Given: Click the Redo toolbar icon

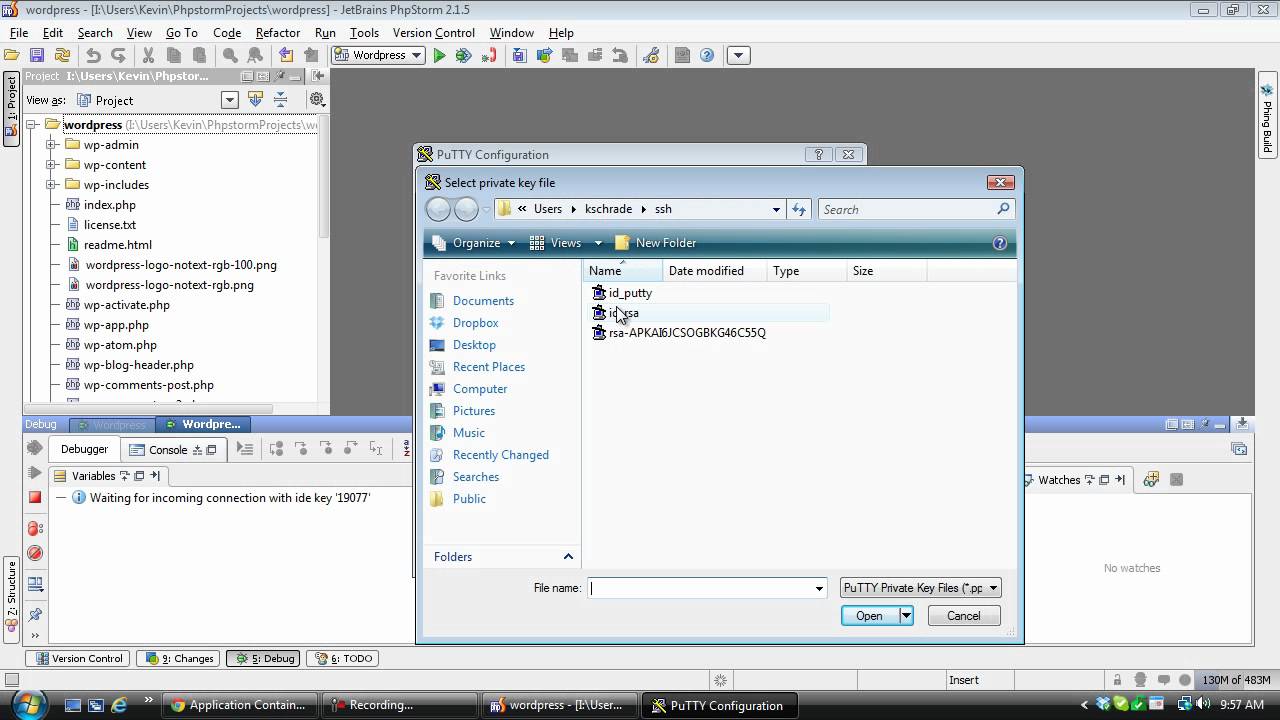Looking at the screenshot, I should point(118,55).
